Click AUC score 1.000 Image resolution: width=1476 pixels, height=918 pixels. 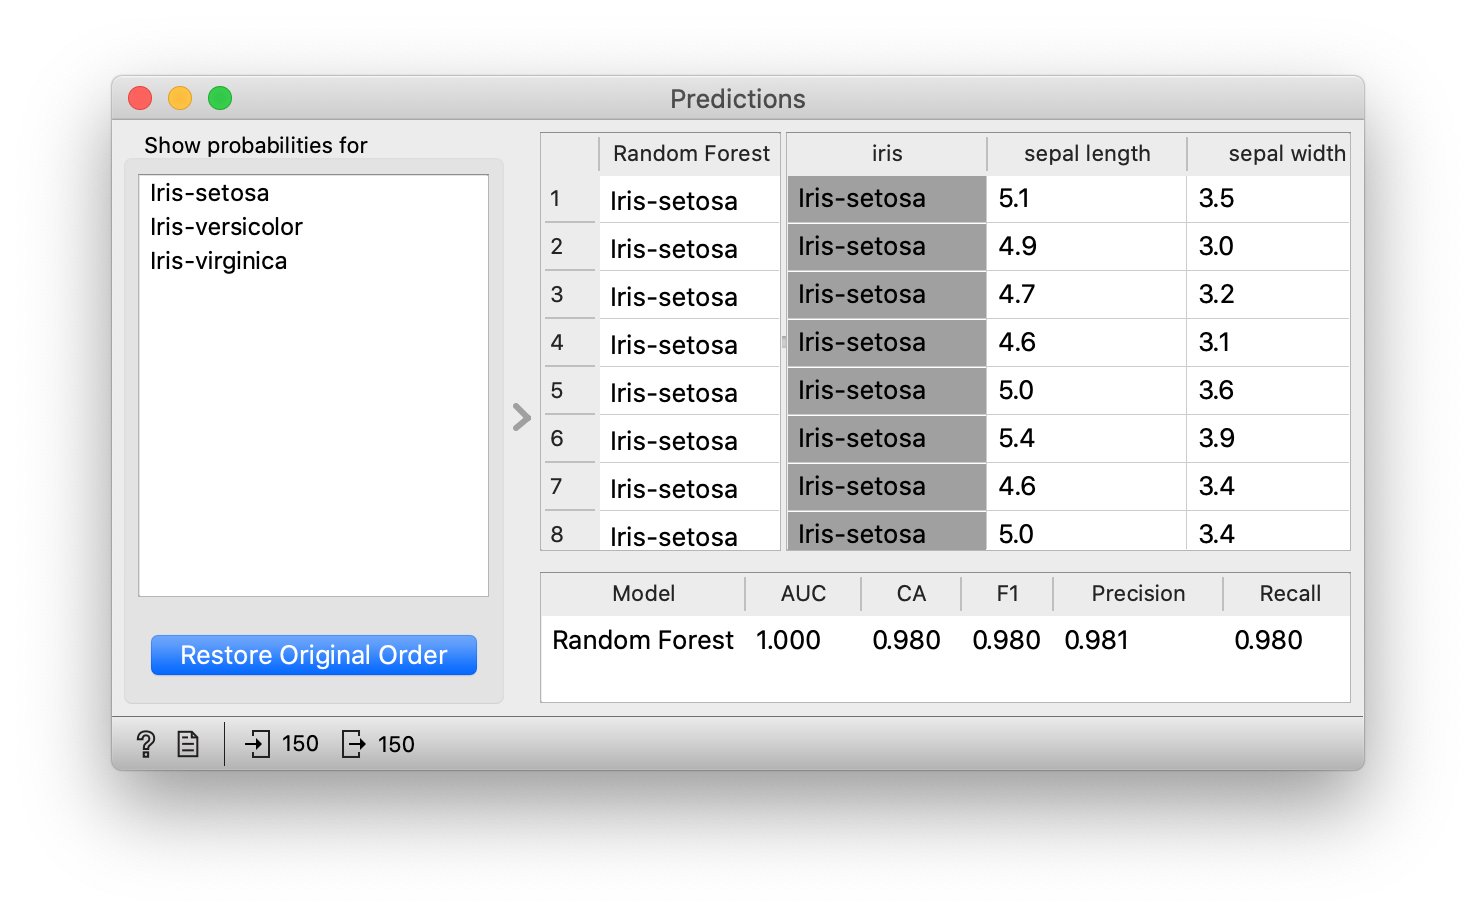point(788,640)
